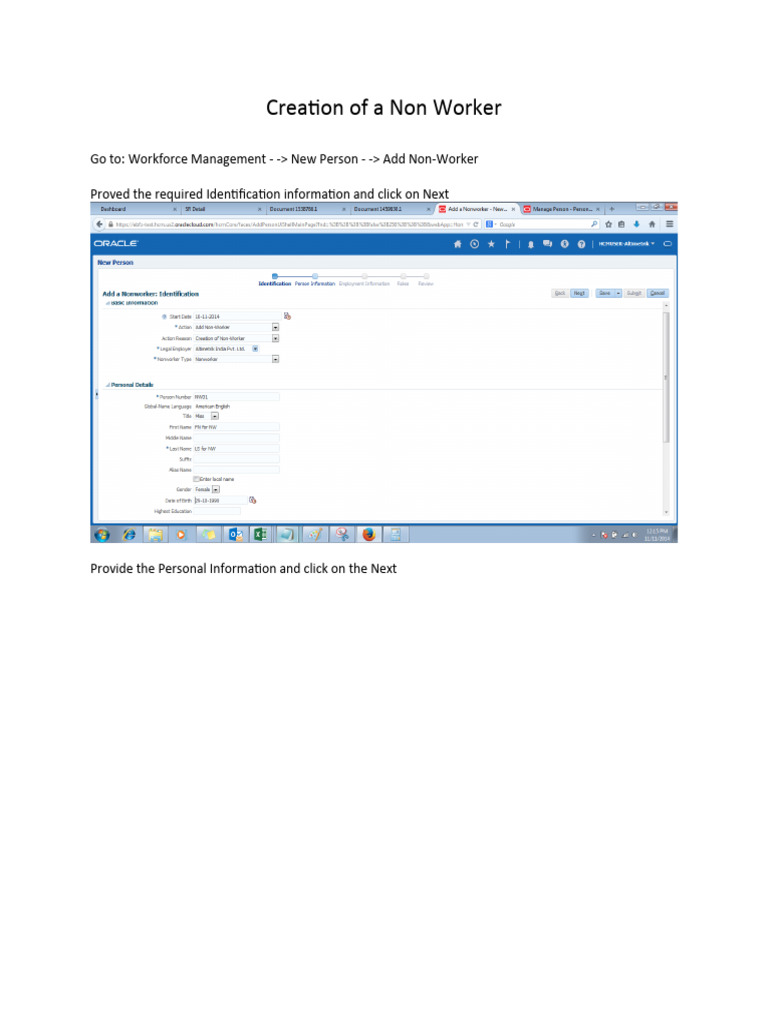
Task: Open the Nonworker Type dropdown
Action: click(276, 359)
